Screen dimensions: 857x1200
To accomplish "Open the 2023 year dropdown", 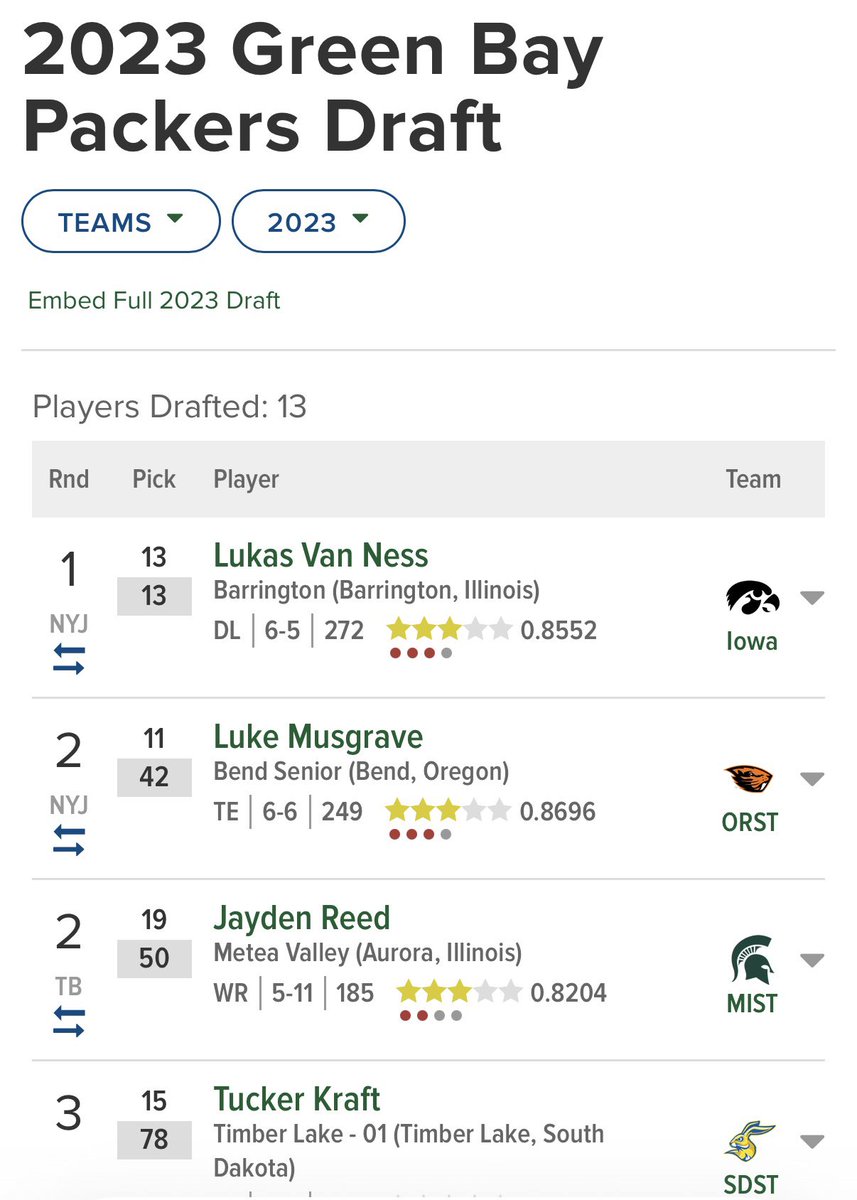I will pos(318,222).
